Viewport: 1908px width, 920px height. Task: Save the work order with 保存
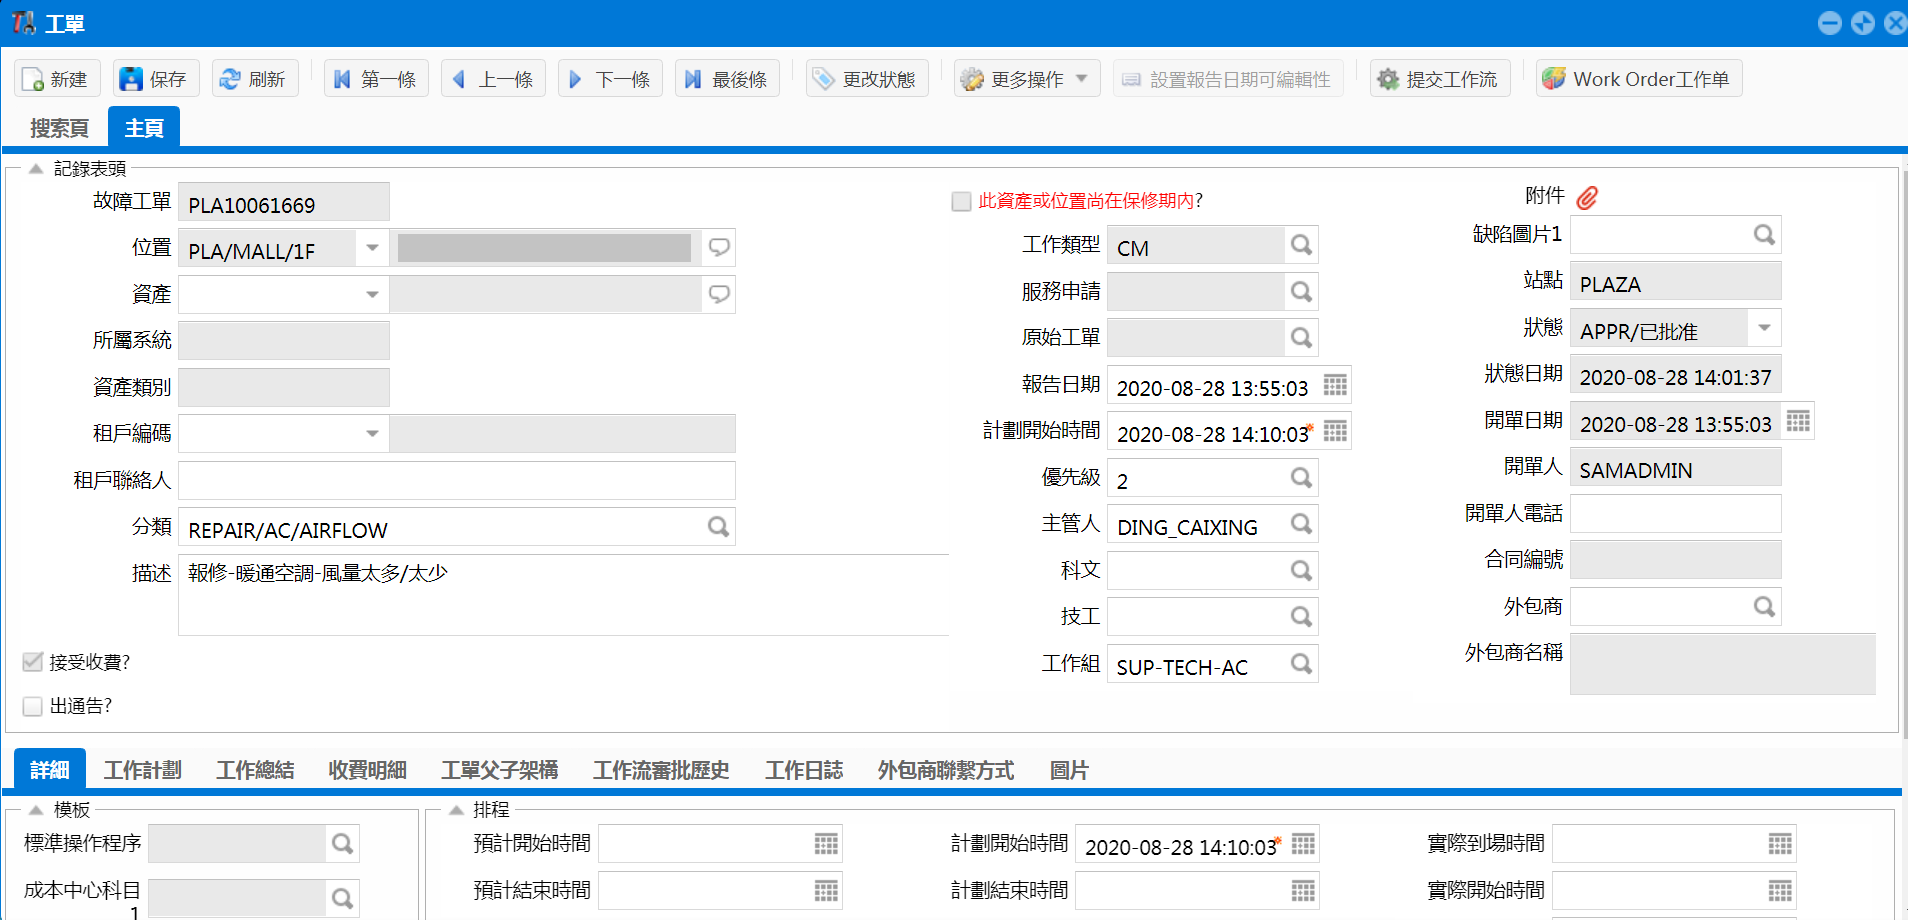click(x=155, y=79)
